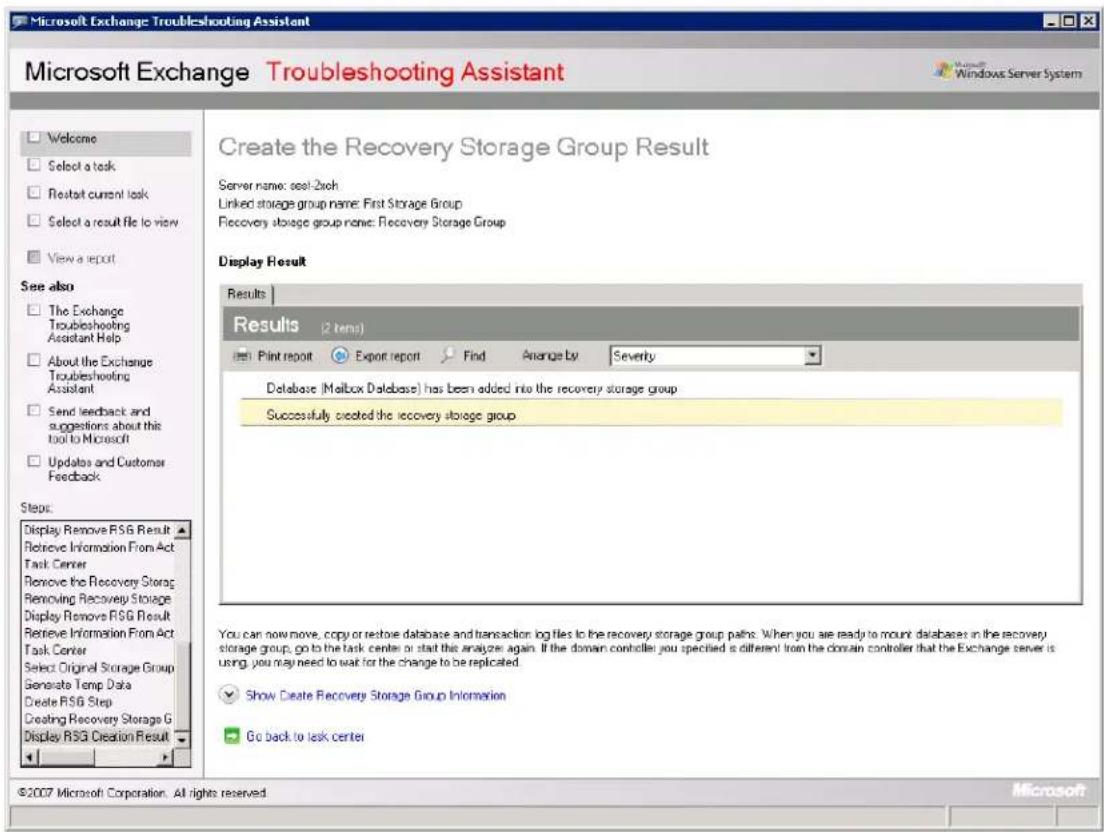Toggle the Exchange Troubleshooting Assistant Help checkbox

pos(33,310)
